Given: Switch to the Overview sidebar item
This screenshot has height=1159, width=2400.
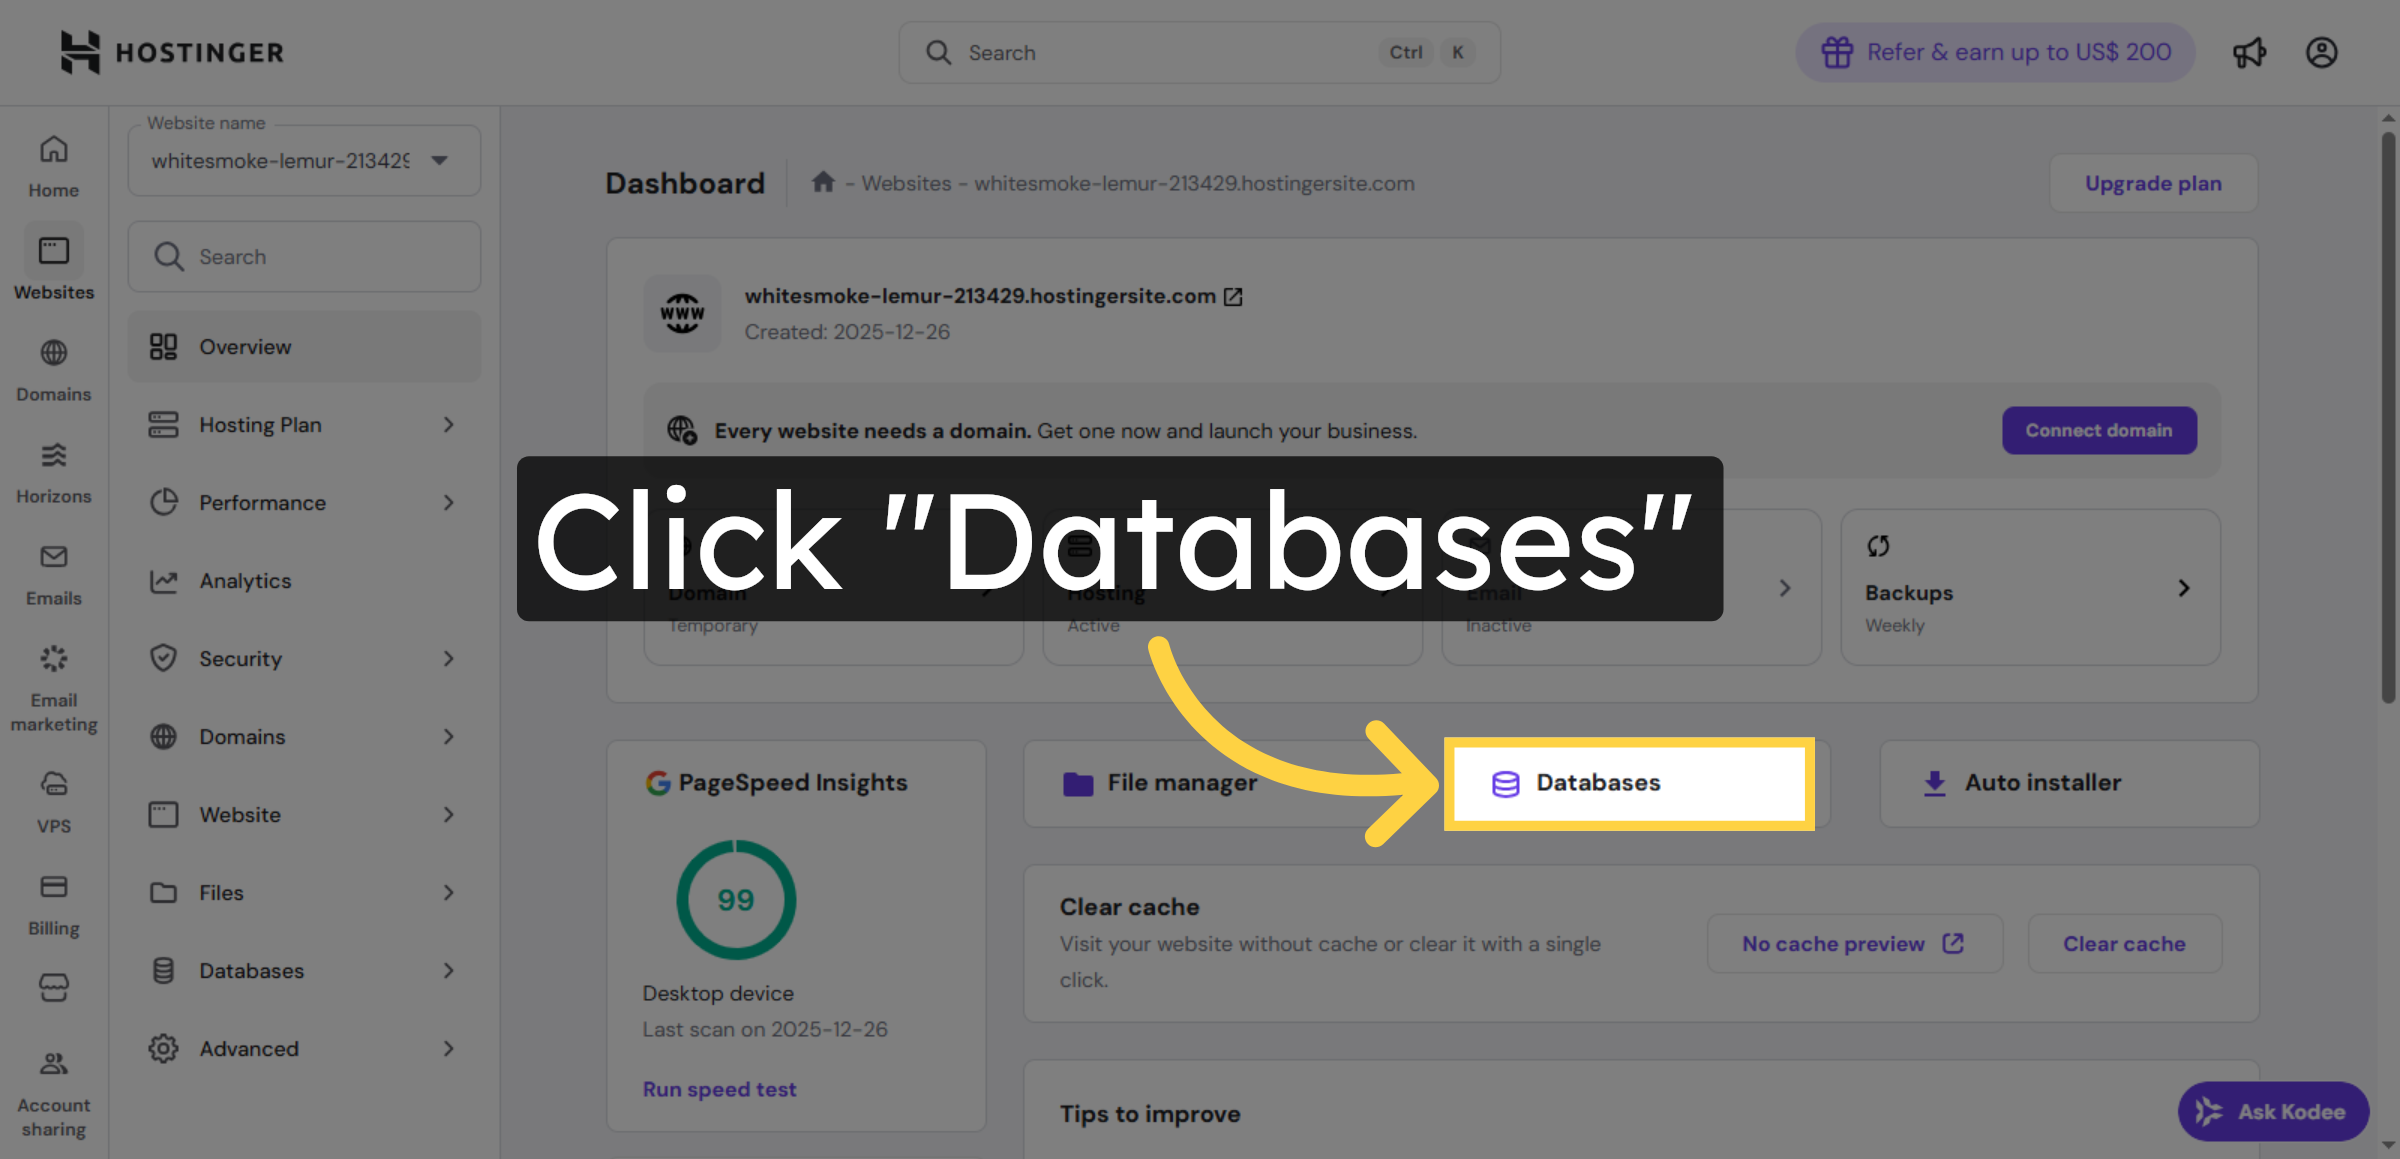Looking at the screenshot, I should pyautogui.click(x=303, y=346).
